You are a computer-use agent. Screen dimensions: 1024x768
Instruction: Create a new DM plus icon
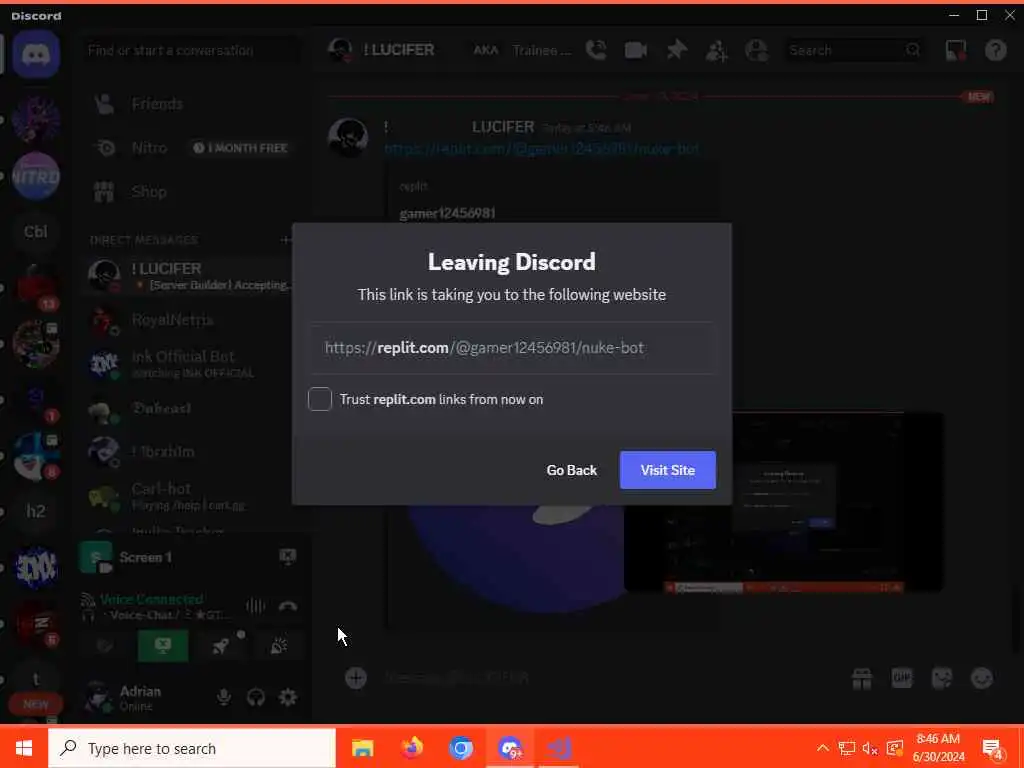click(285, 240)
